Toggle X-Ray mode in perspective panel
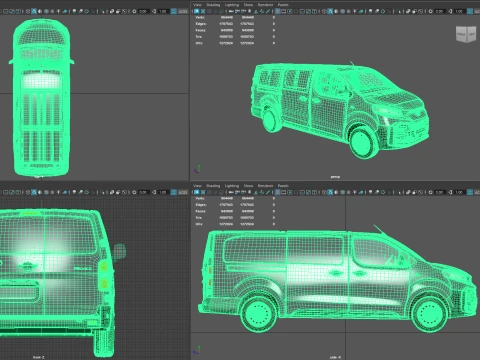 [408, 11]
